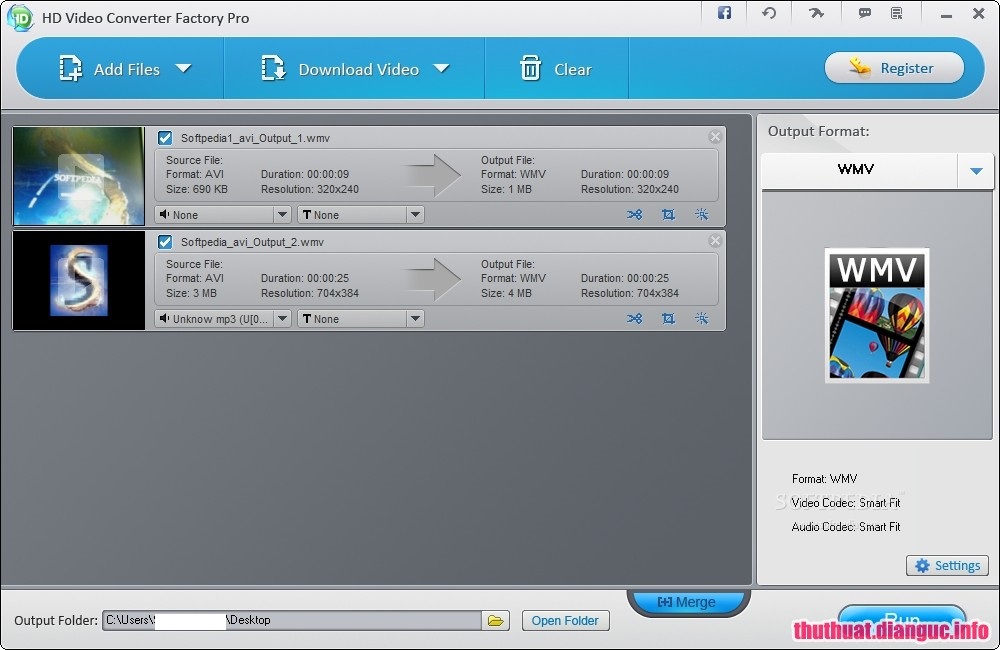Open the Settings button
1000x650 pixels.
click(x=947, y=565)
